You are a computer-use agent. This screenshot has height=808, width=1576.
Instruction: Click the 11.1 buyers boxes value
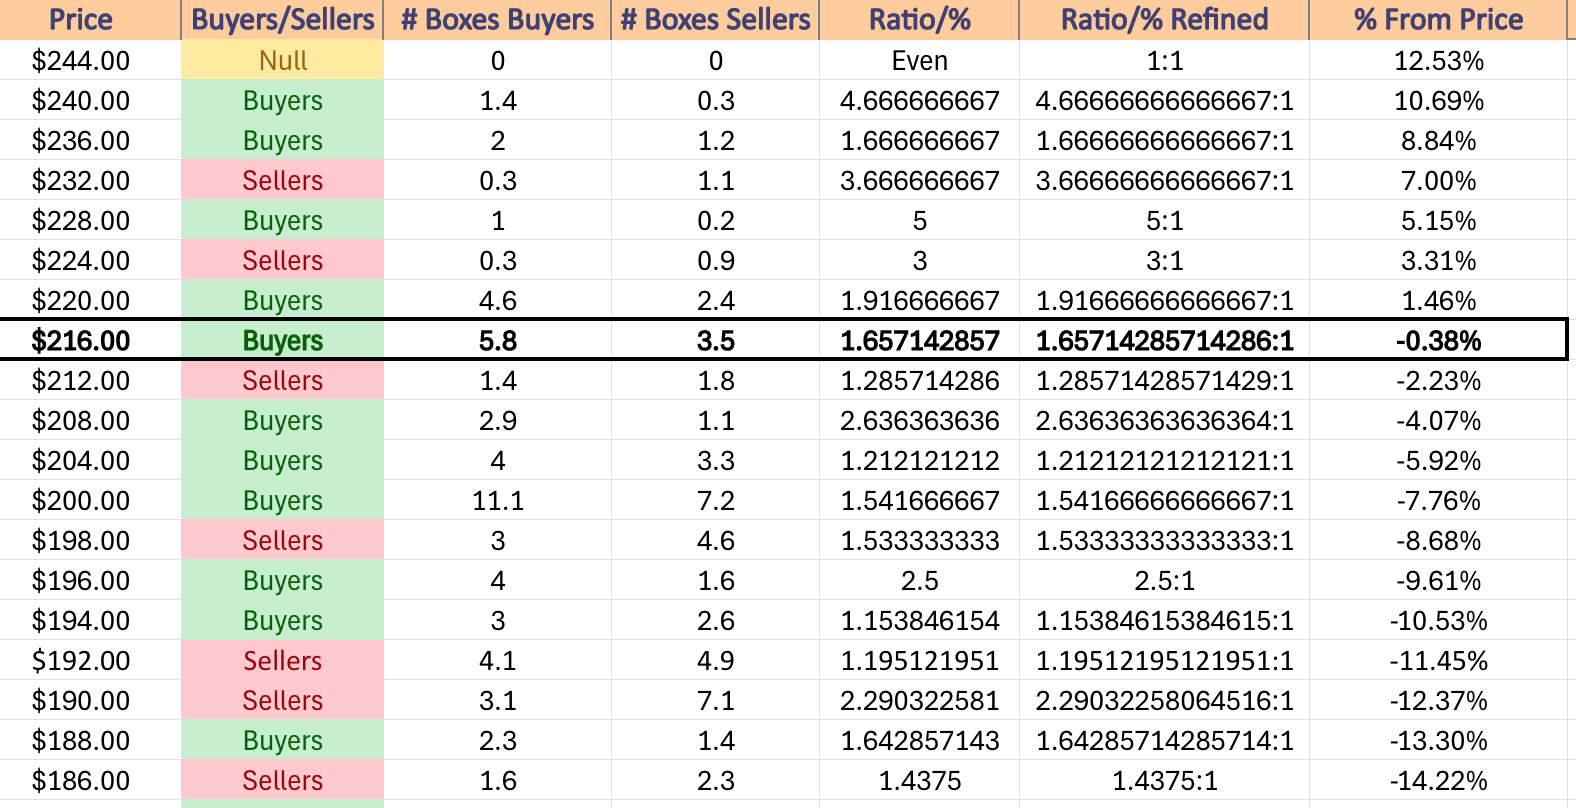click(x=497, y=501)
